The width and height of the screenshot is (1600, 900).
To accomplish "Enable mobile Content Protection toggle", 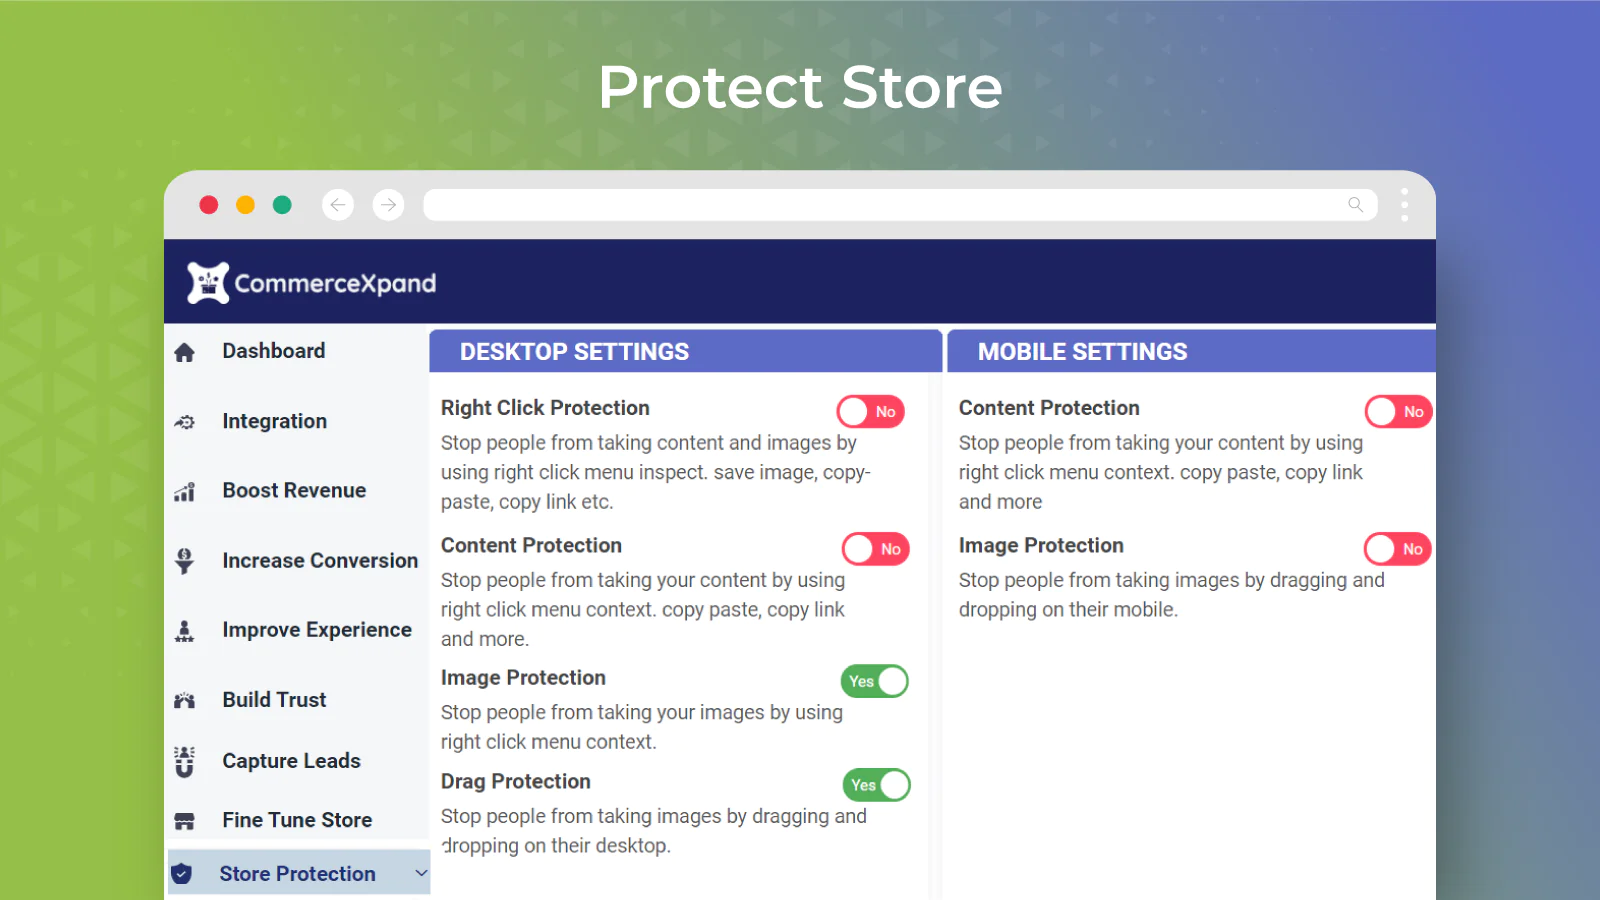I will point(1397,412).
